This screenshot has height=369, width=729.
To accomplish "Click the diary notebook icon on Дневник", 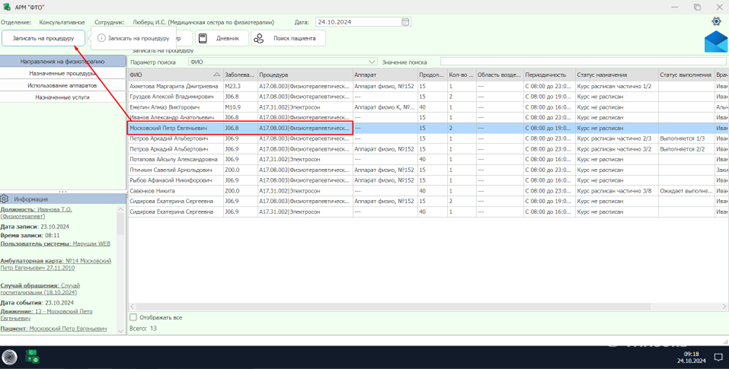I will point(203,39).
